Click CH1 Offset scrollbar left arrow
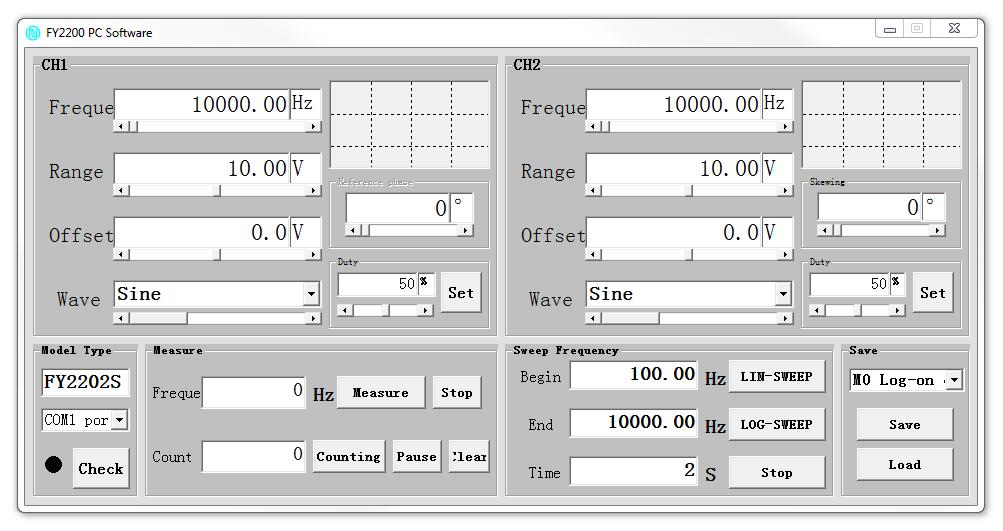1003x531 pixels. [x=121, y=255]
